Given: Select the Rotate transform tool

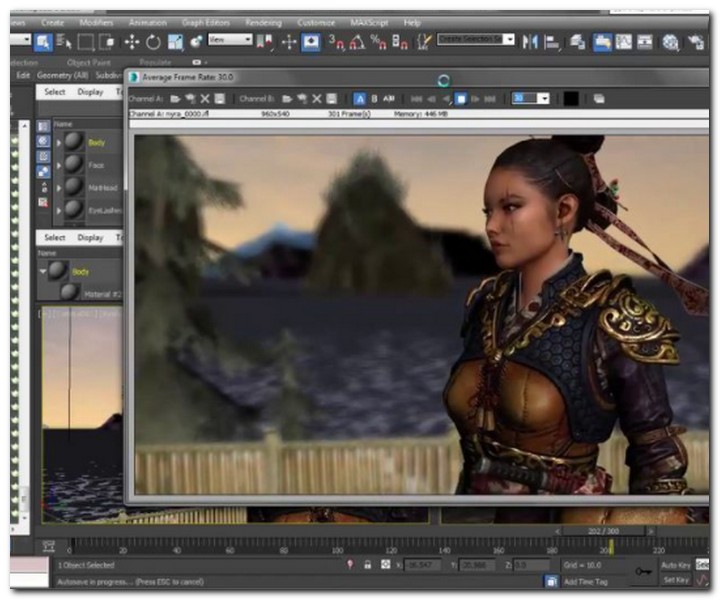Looking at the screenshot, I should pyautogui.click(x=153, y=42).
